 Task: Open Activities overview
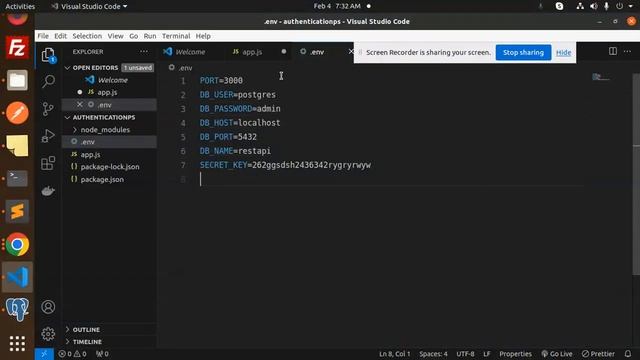point(20,6)
